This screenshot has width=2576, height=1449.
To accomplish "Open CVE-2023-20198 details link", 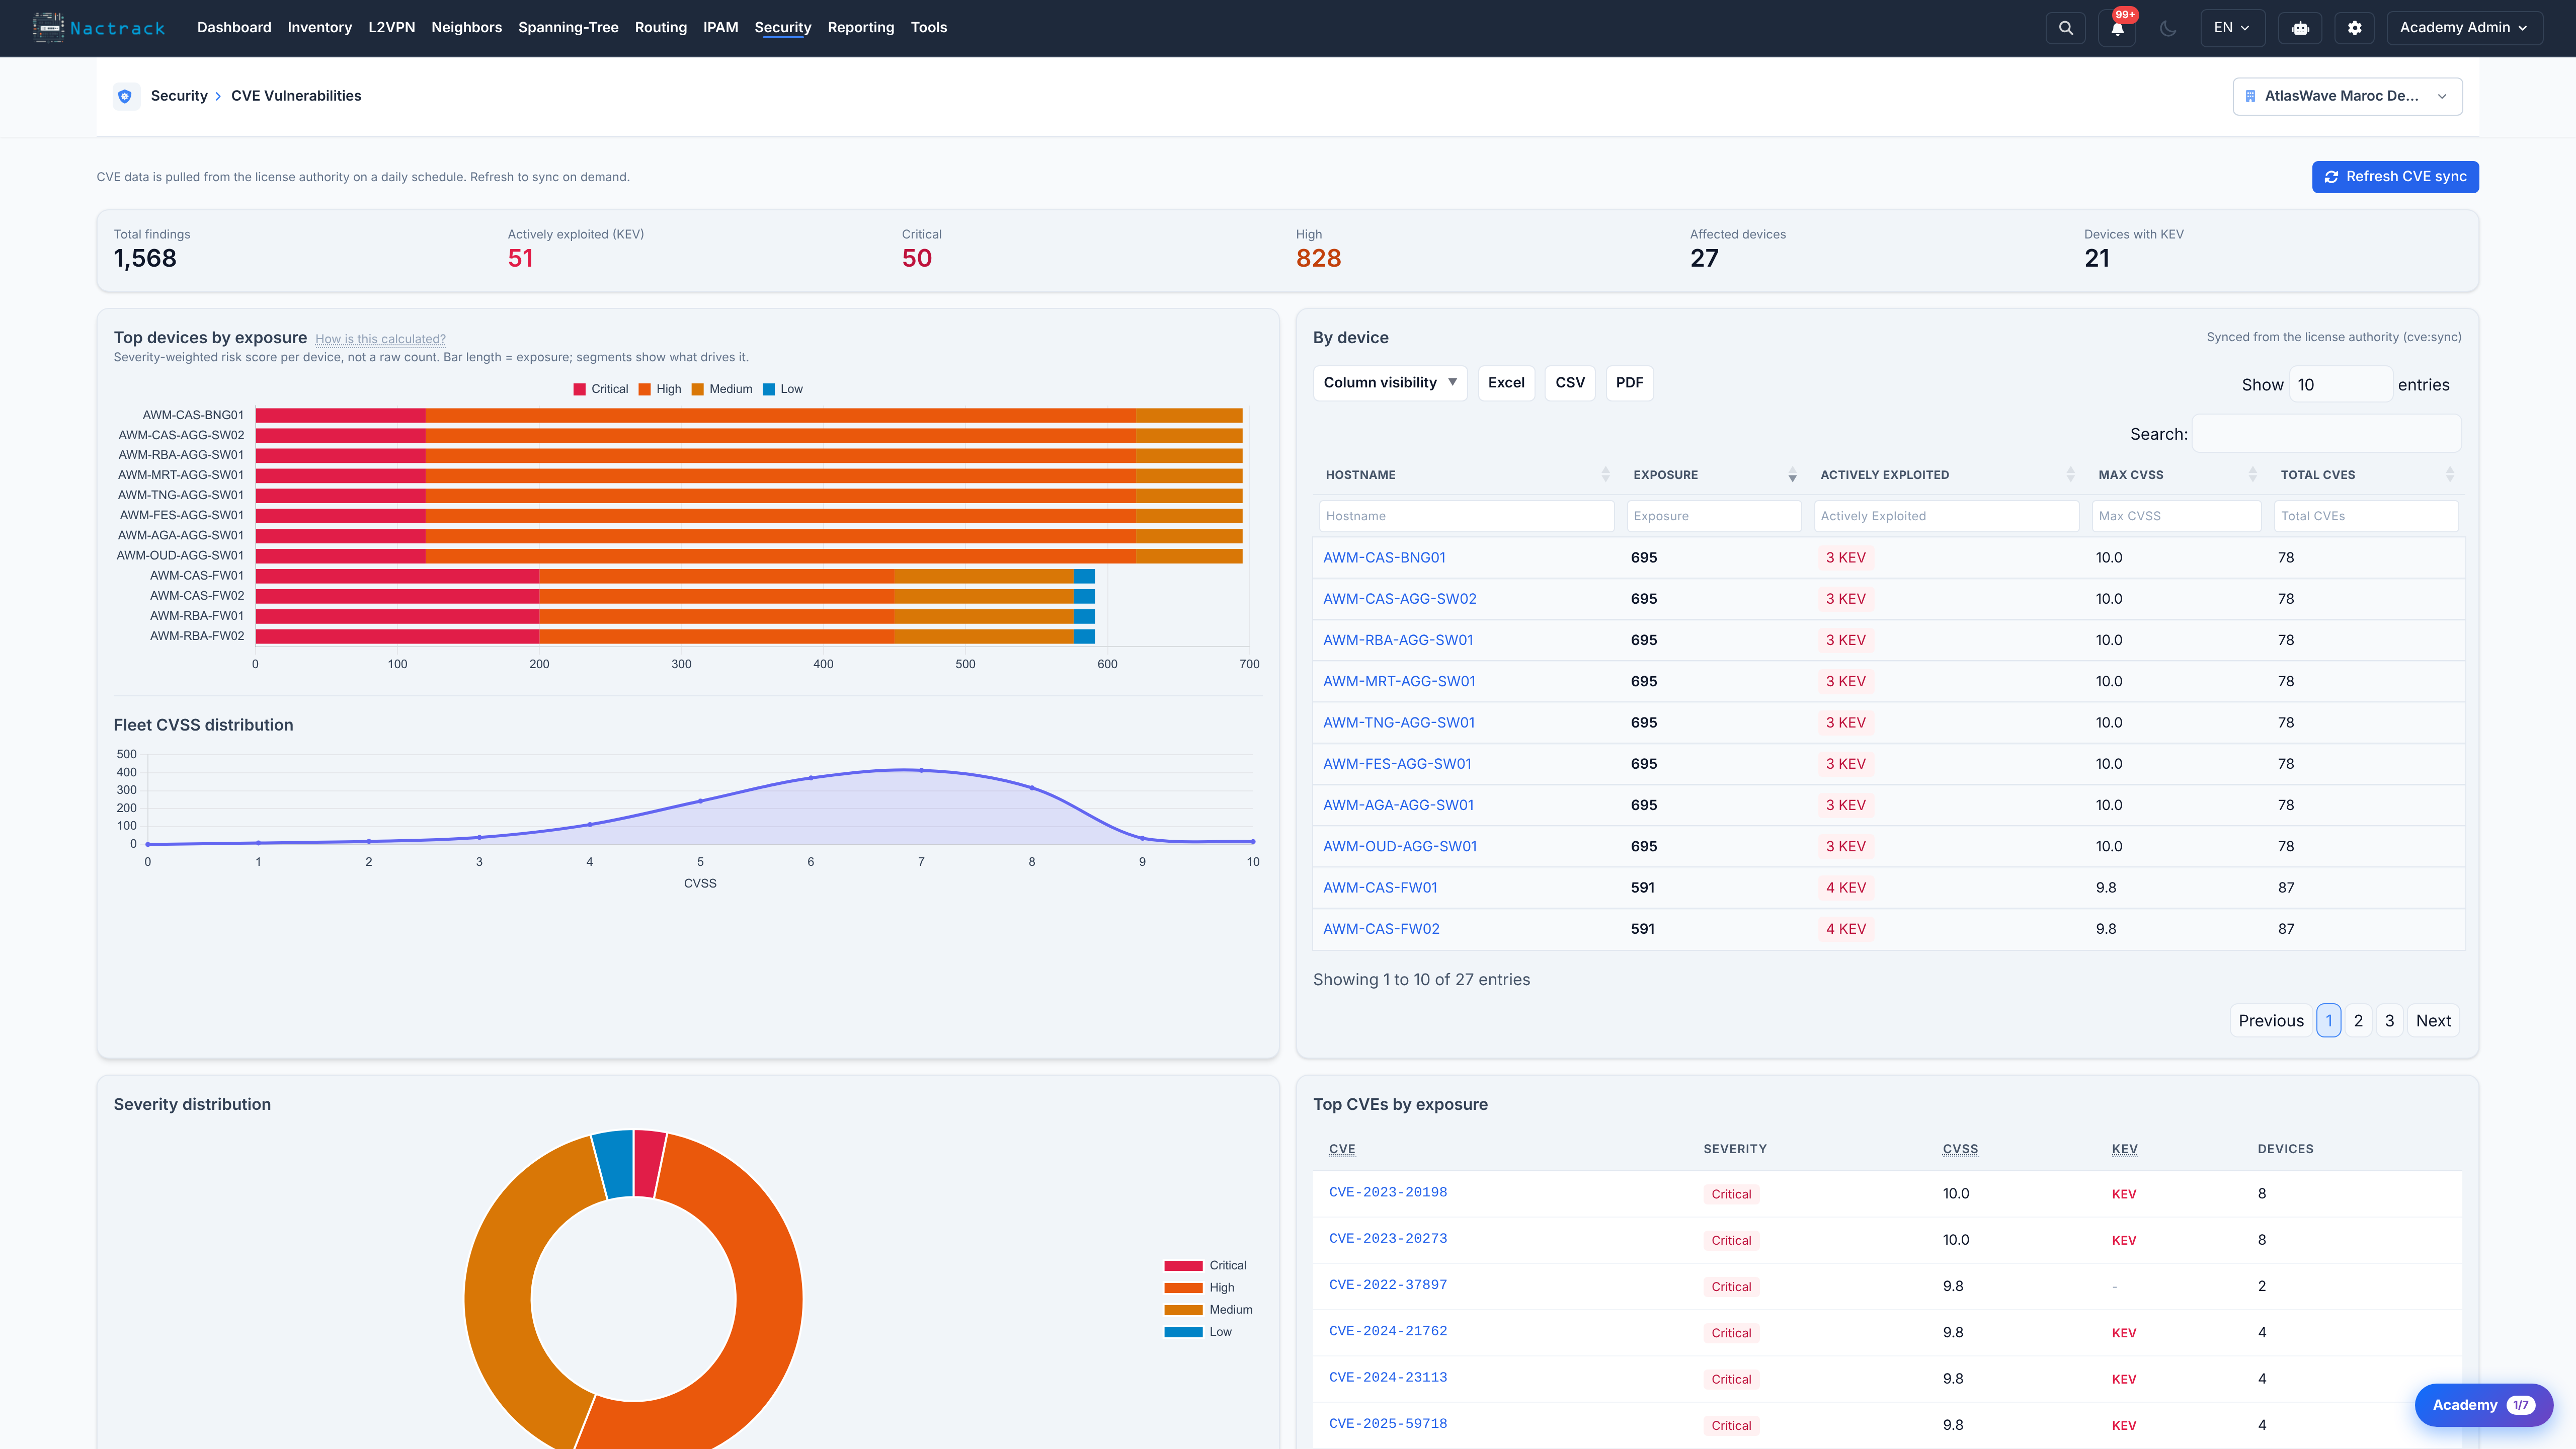I will [x=1388, y=1192].
